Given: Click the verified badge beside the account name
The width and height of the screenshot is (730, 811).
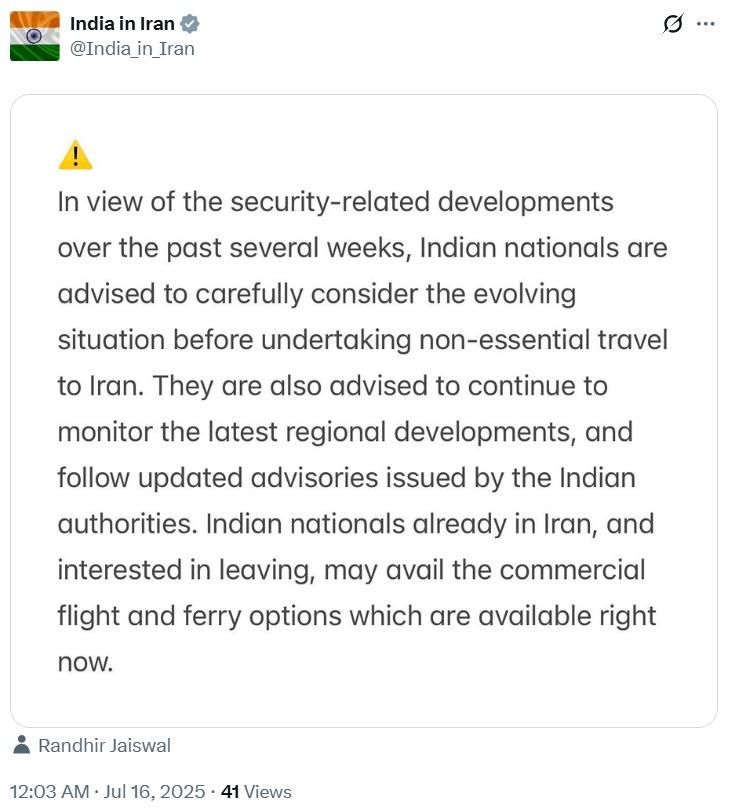Looking at the screenshot, I should (190, 24).
